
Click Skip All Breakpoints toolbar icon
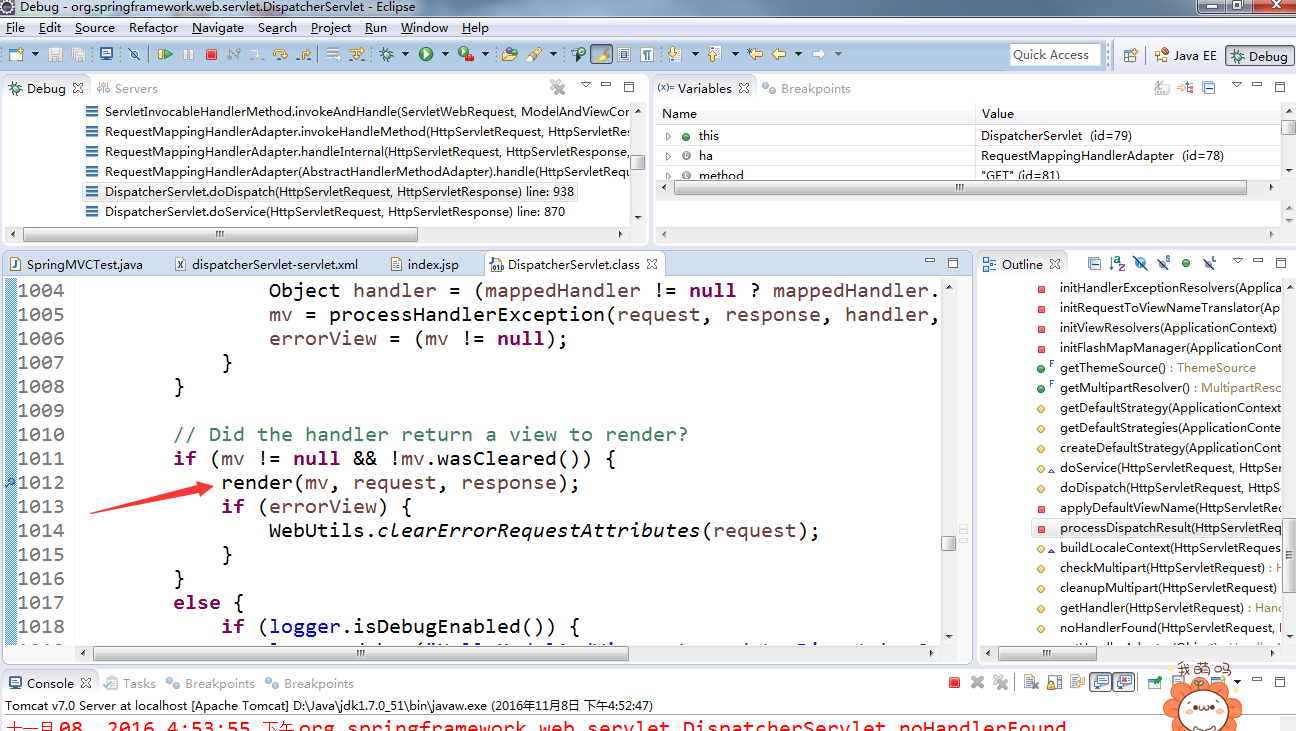pyautogui.click(x=134, y=54)
